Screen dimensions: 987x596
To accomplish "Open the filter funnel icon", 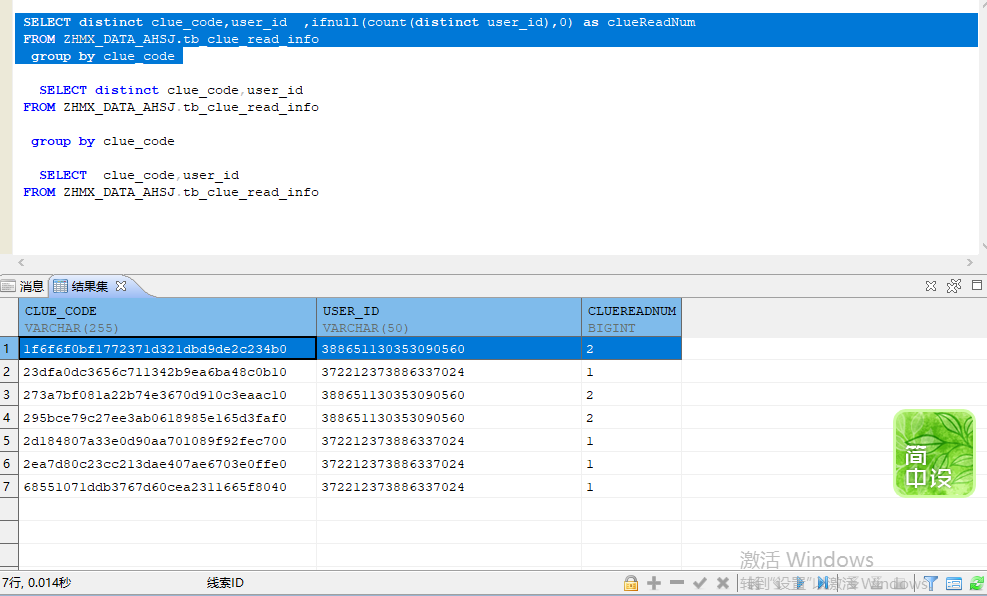I will 930,583.
